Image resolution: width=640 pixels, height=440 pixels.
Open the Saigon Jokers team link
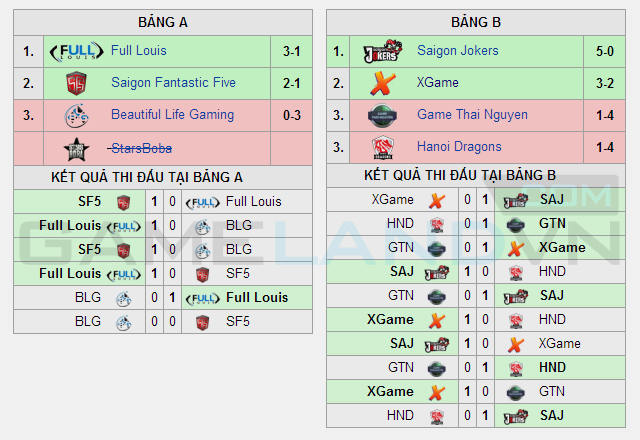(x=458, y=51)
